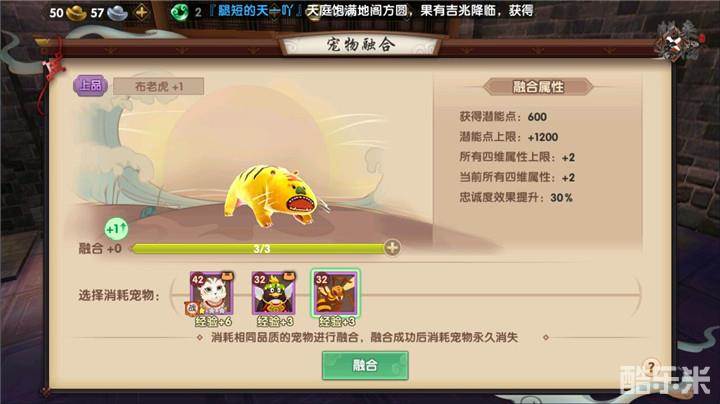Deselect the highlighted level 32 pet
Screen dimensions: 720x404
point(336,294)
